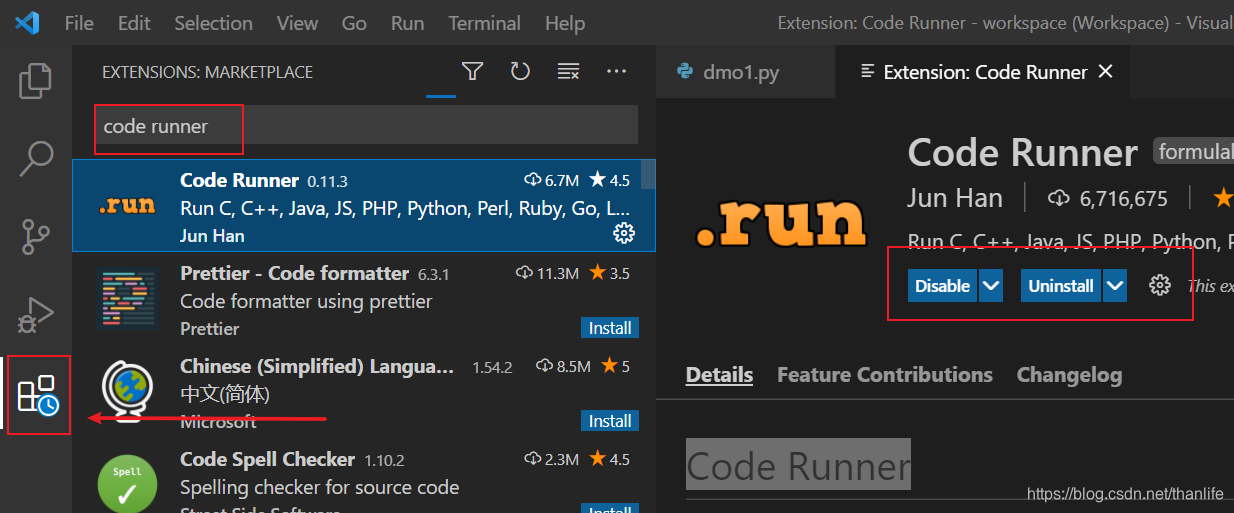This screenshot has width=1234, height=513.
Task: Open Code Runner list item manage gear
Action: [x=624, y=233]
